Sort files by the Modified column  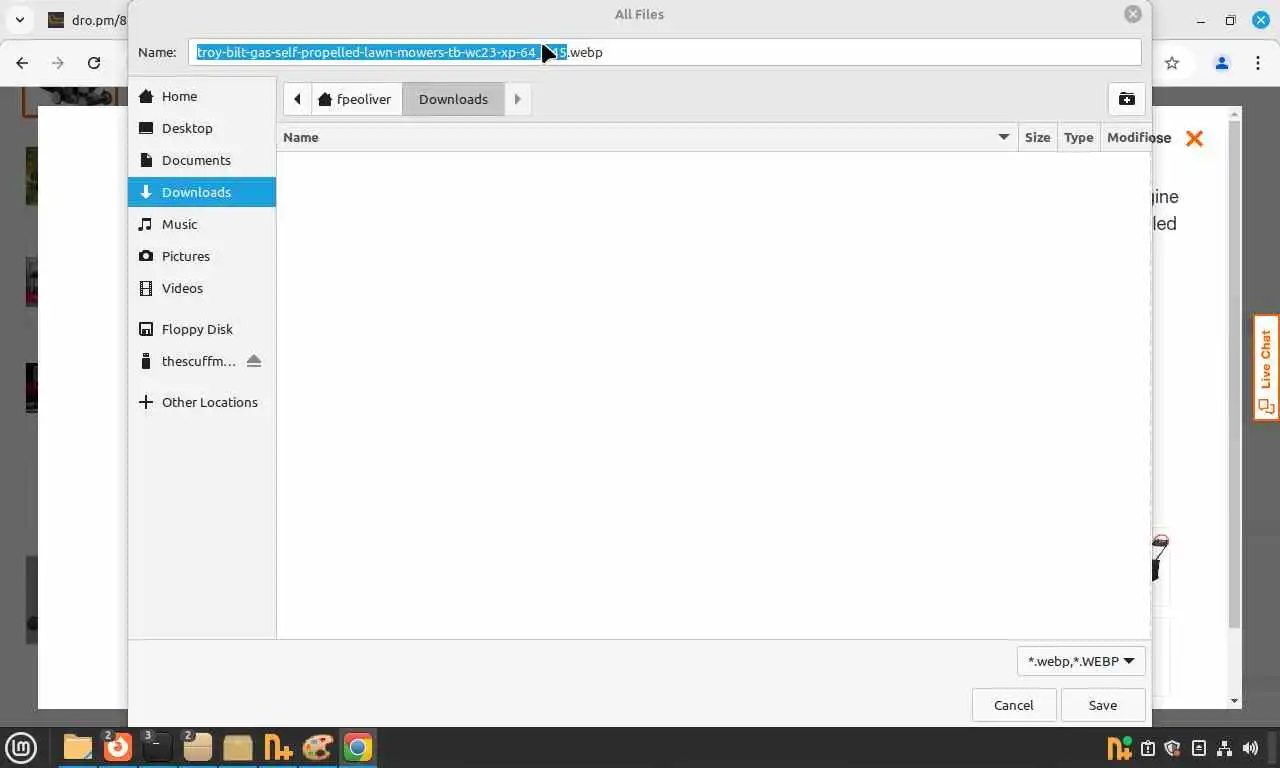click(1125, 137)
